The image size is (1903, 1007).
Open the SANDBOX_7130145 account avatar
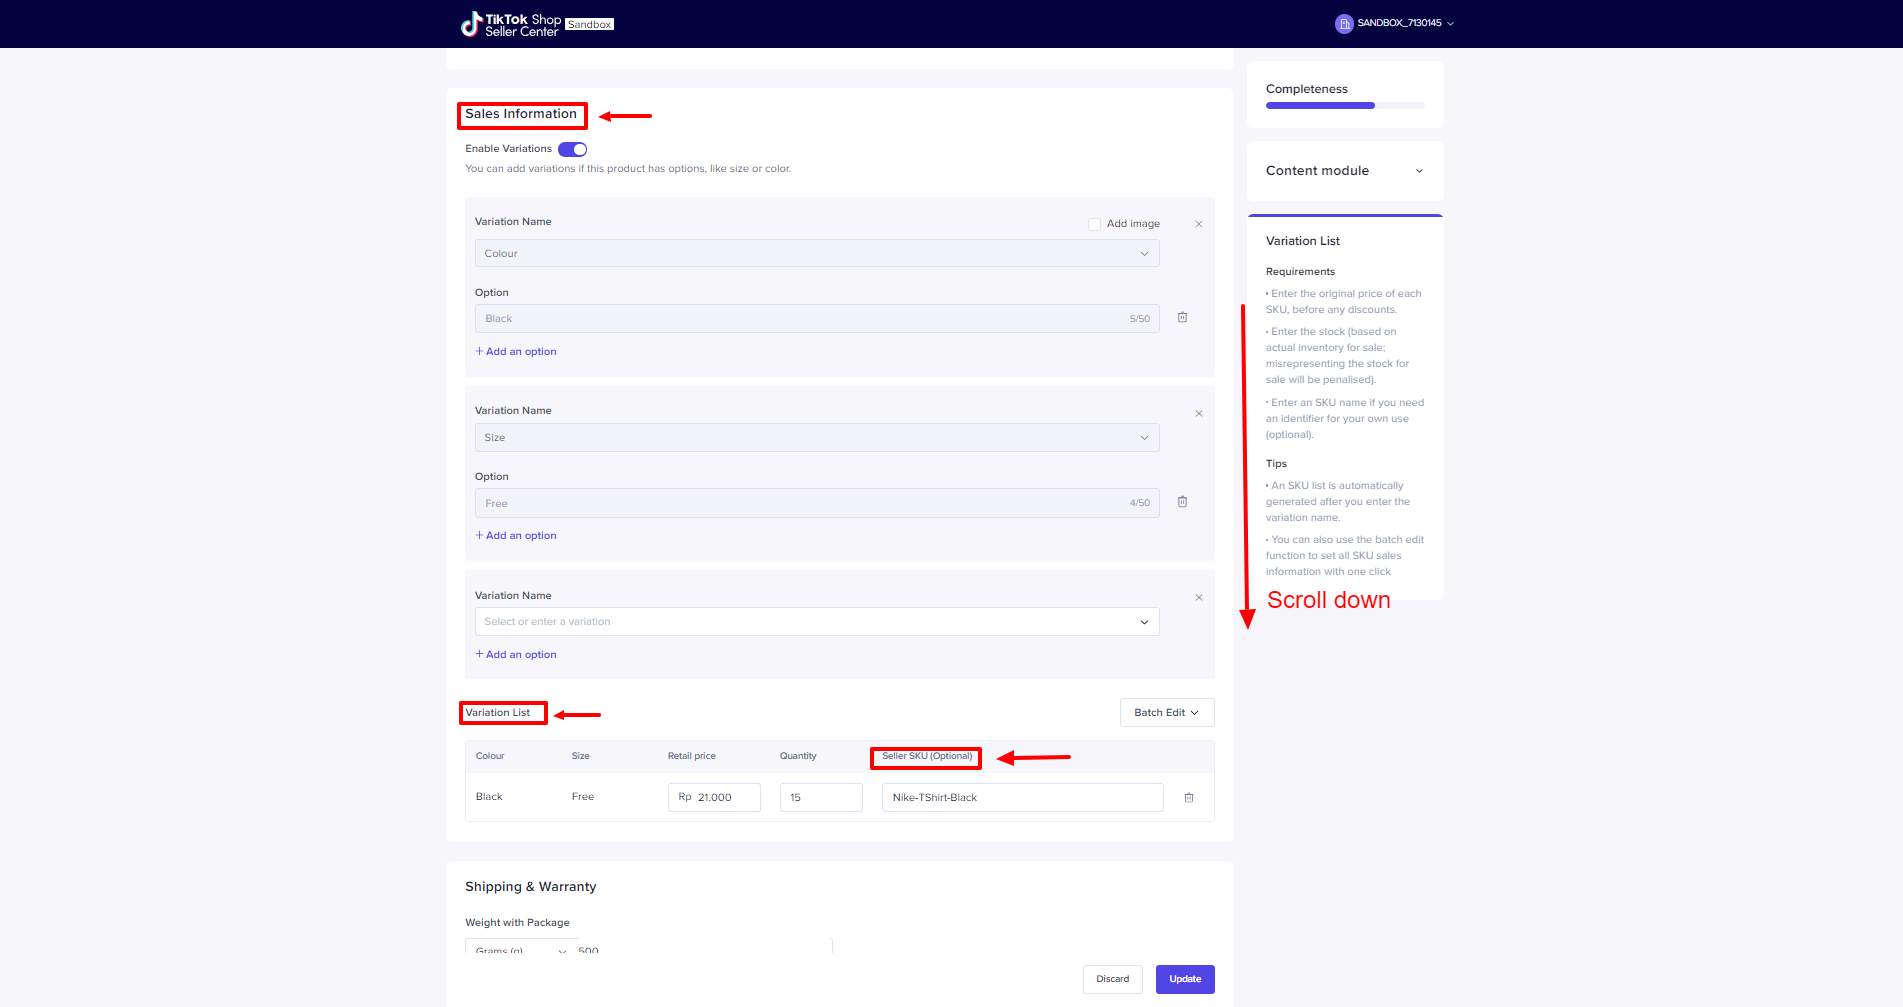(x=1344, y=24)
